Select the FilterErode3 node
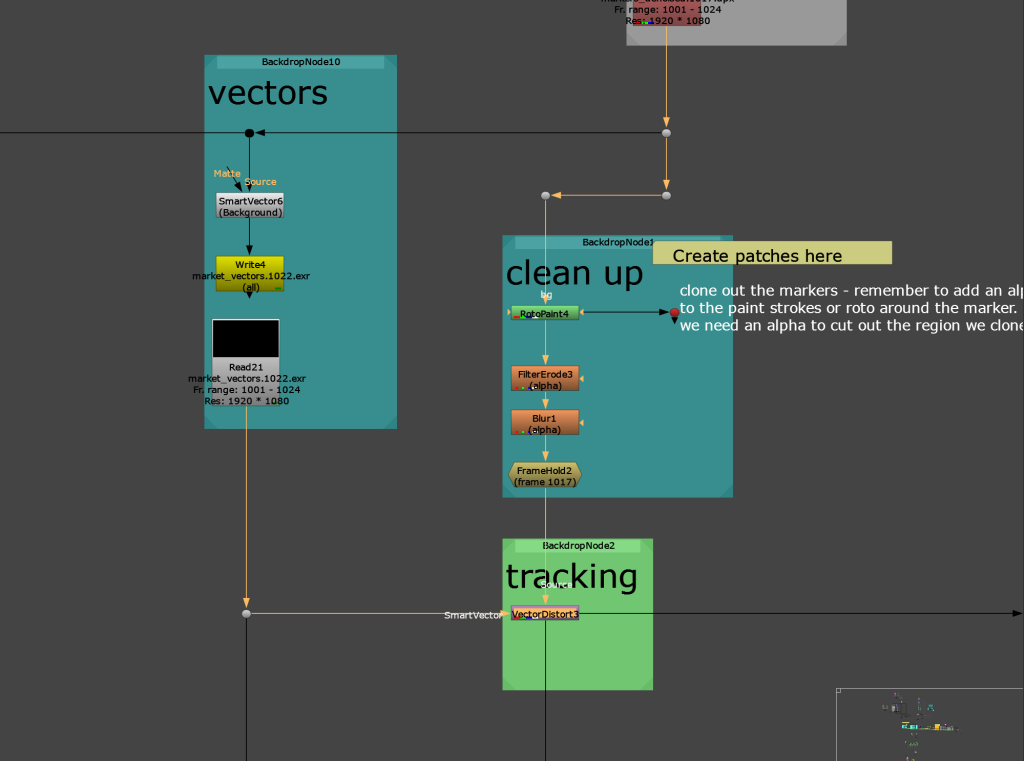The height and width of the screenshot is (761, 1024). click(x=545, y=379)
